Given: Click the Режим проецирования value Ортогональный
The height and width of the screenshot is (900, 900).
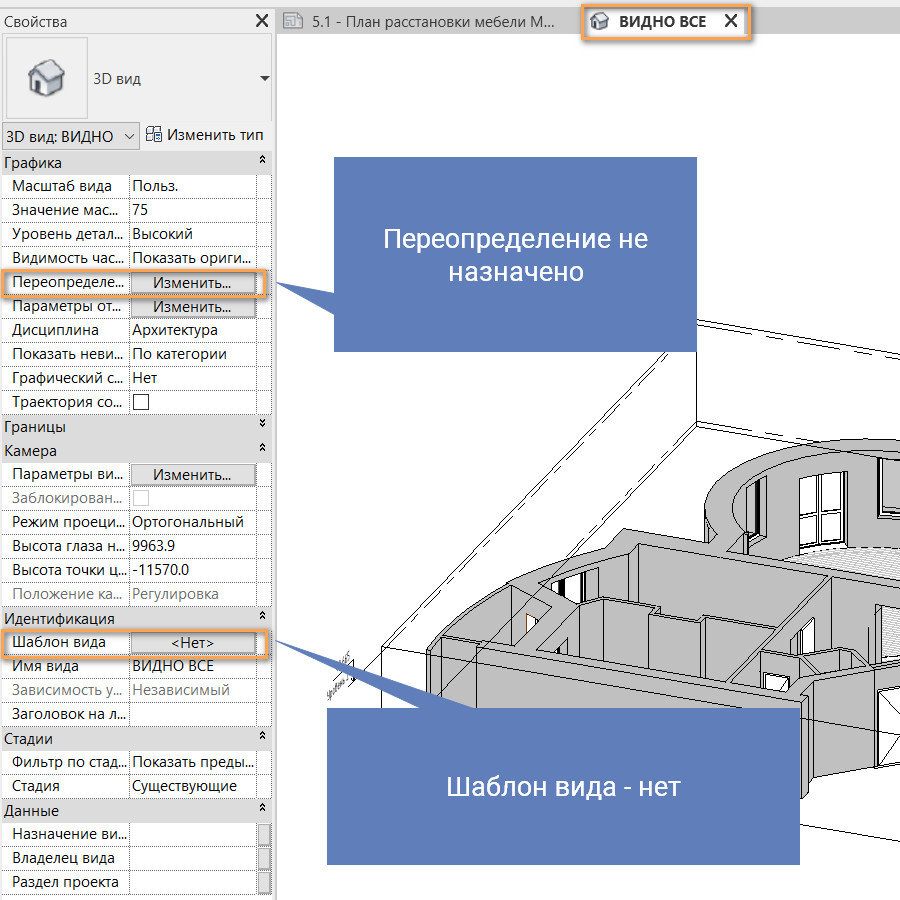Looking at the screenshot, I should pyautogui.click(x=193, y=522).
